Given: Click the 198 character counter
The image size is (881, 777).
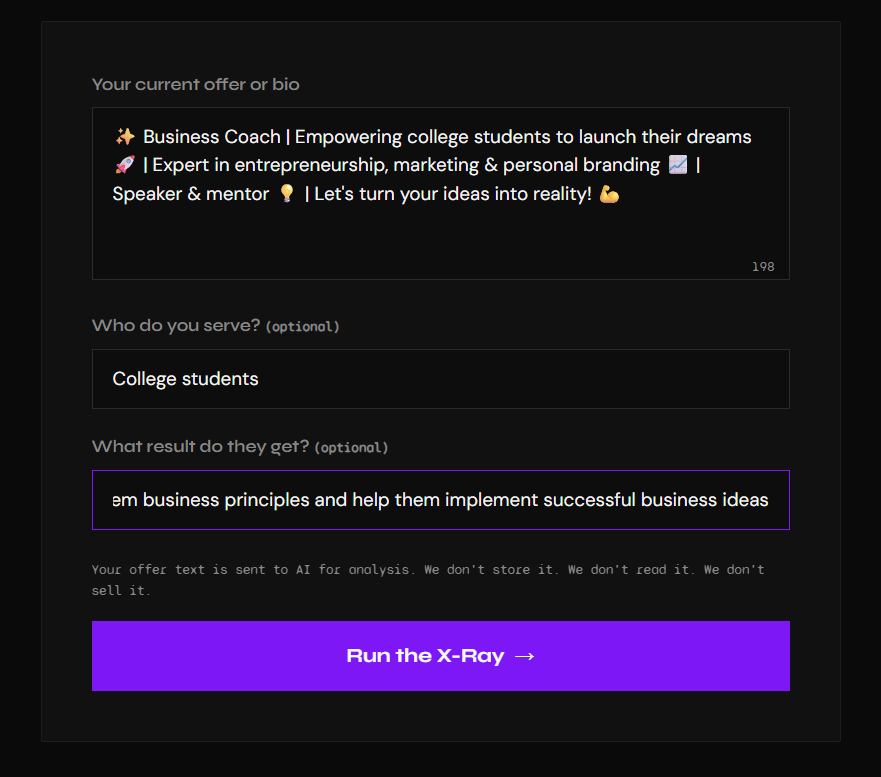Looking at the screenshot, I should click(x=763, y=266).
